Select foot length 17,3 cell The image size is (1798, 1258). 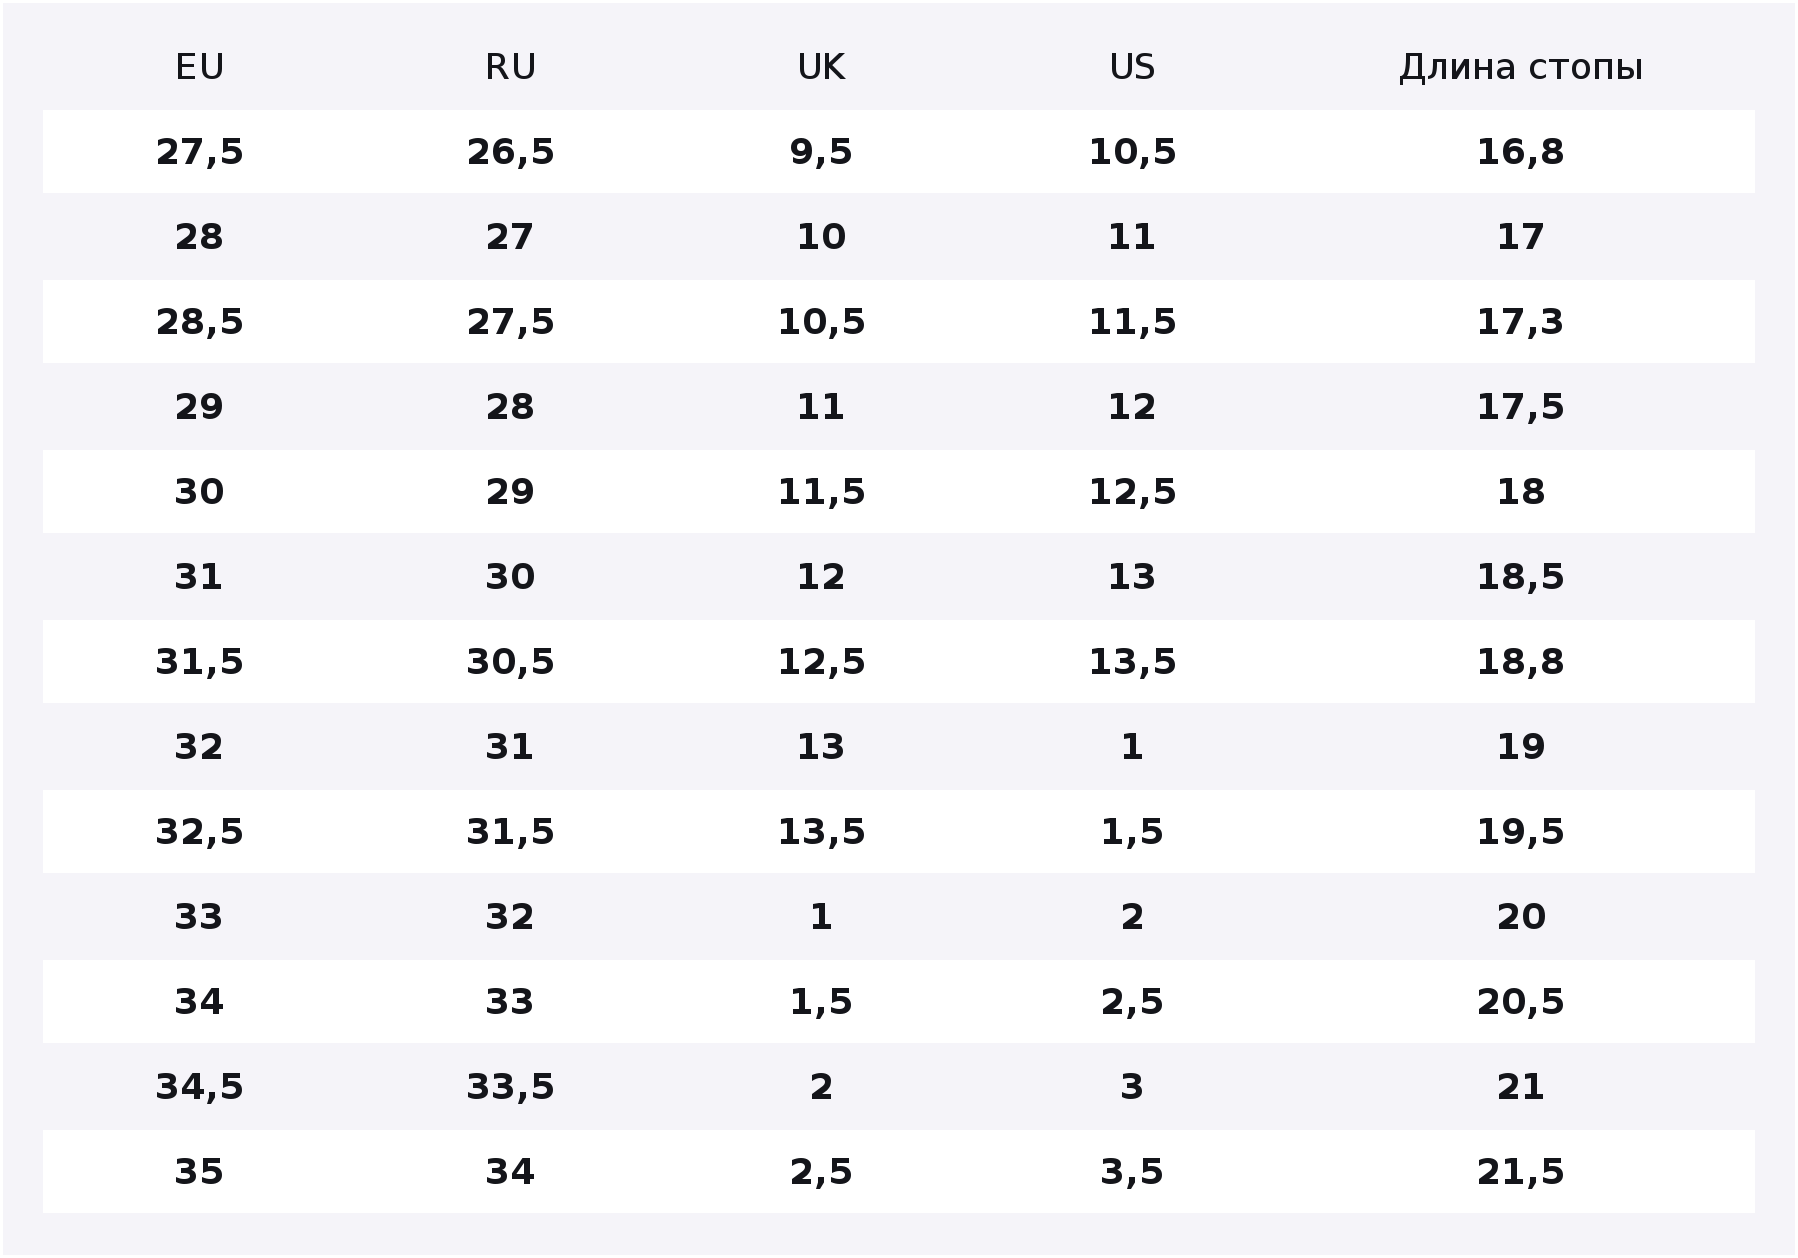tap(1520, 322)
